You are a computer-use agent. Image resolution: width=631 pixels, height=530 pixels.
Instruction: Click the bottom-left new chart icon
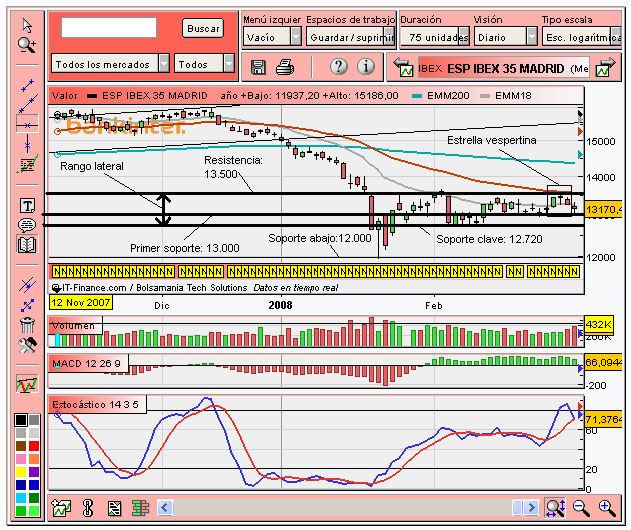pyautogui.click(x=61, y=508)
